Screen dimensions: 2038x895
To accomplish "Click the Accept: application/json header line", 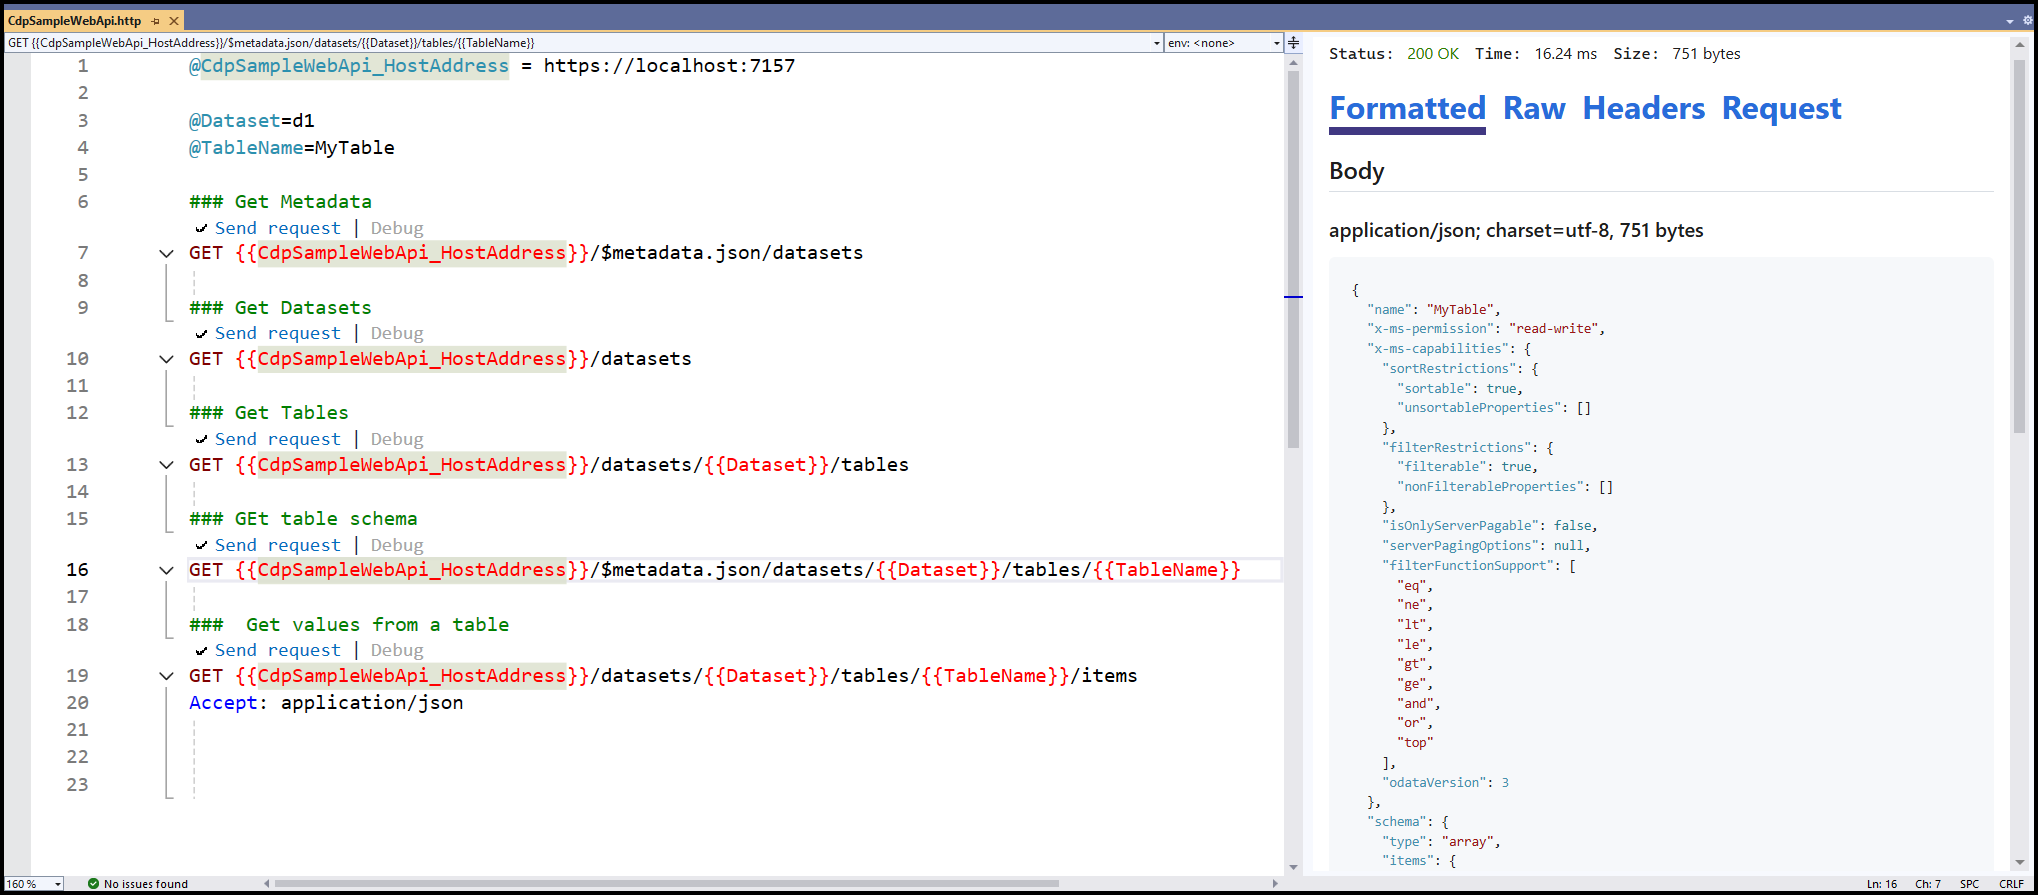I will pos(326,703).
